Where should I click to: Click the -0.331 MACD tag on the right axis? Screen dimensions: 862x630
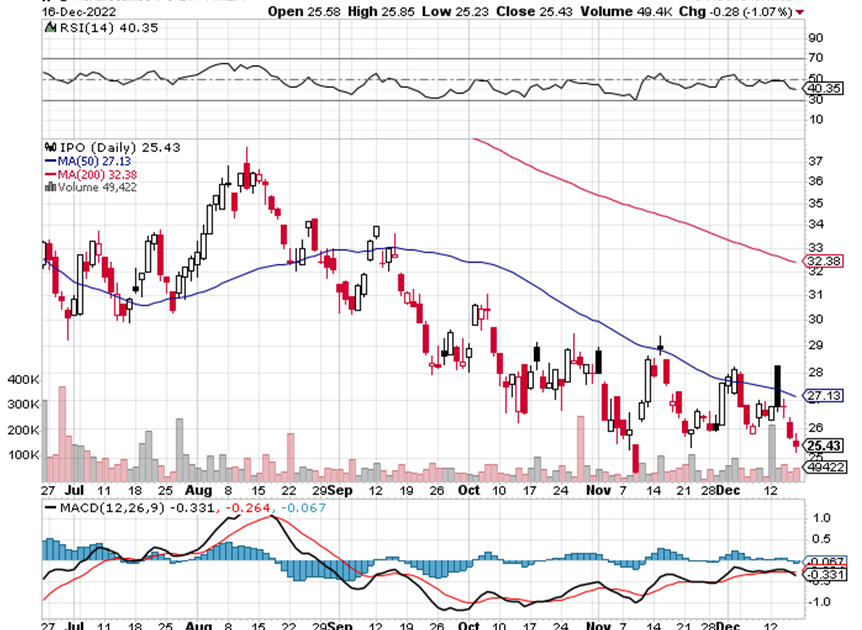click(x=824, y=574)
